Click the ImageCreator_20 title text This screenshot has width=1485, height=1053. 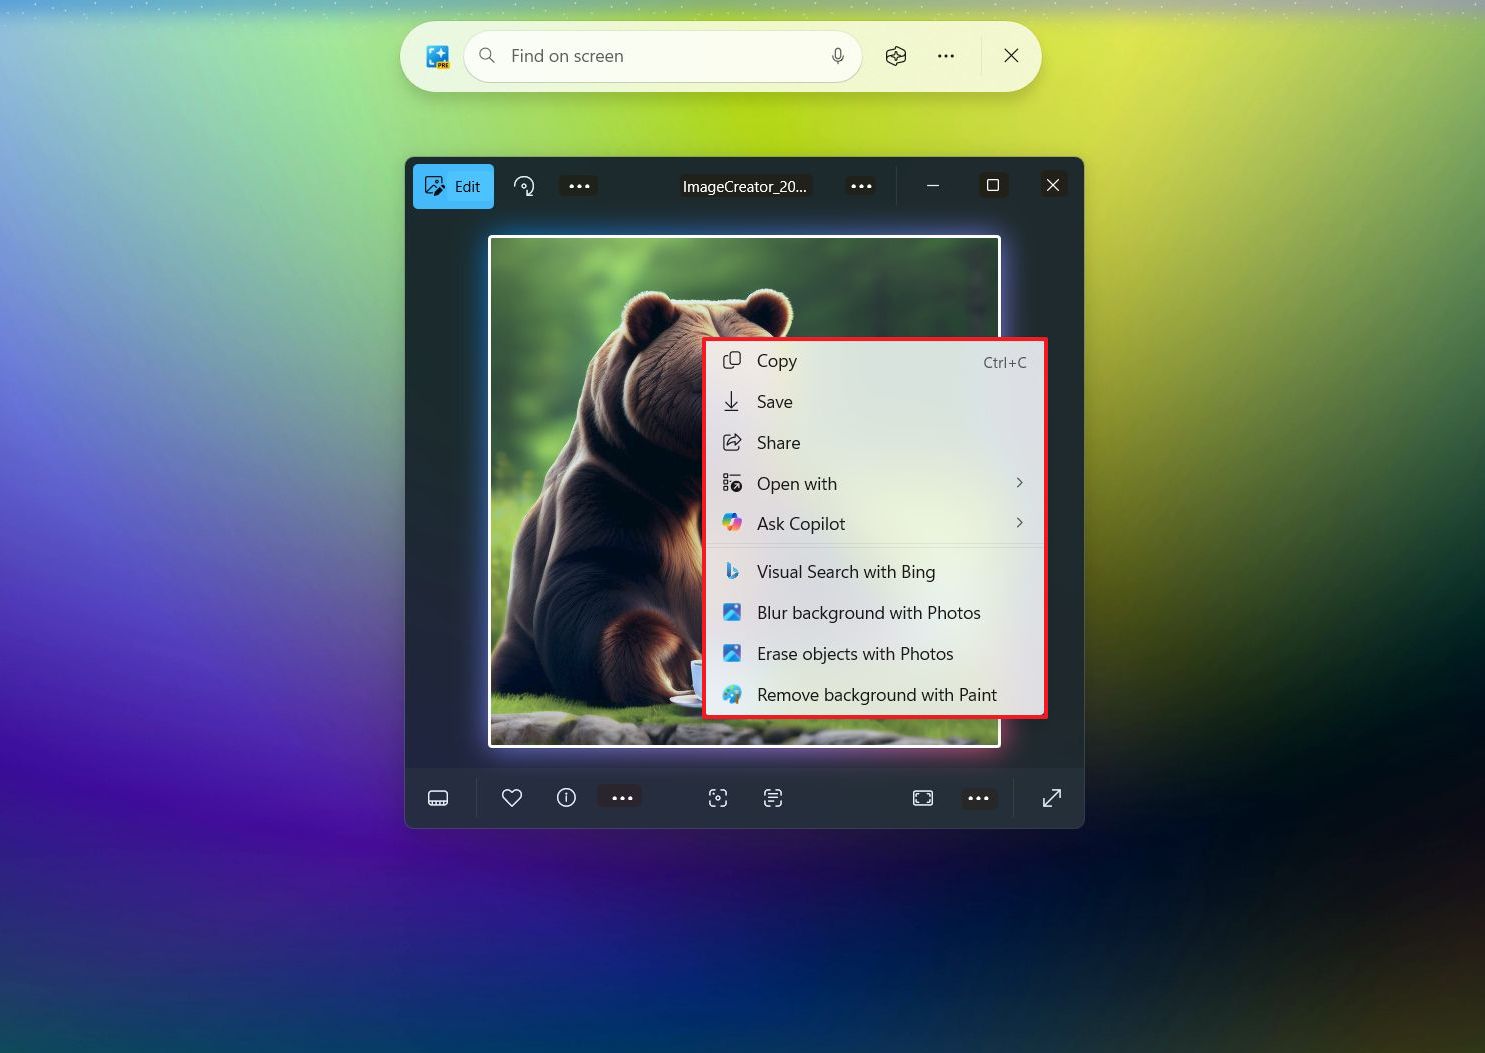(744, 186)
